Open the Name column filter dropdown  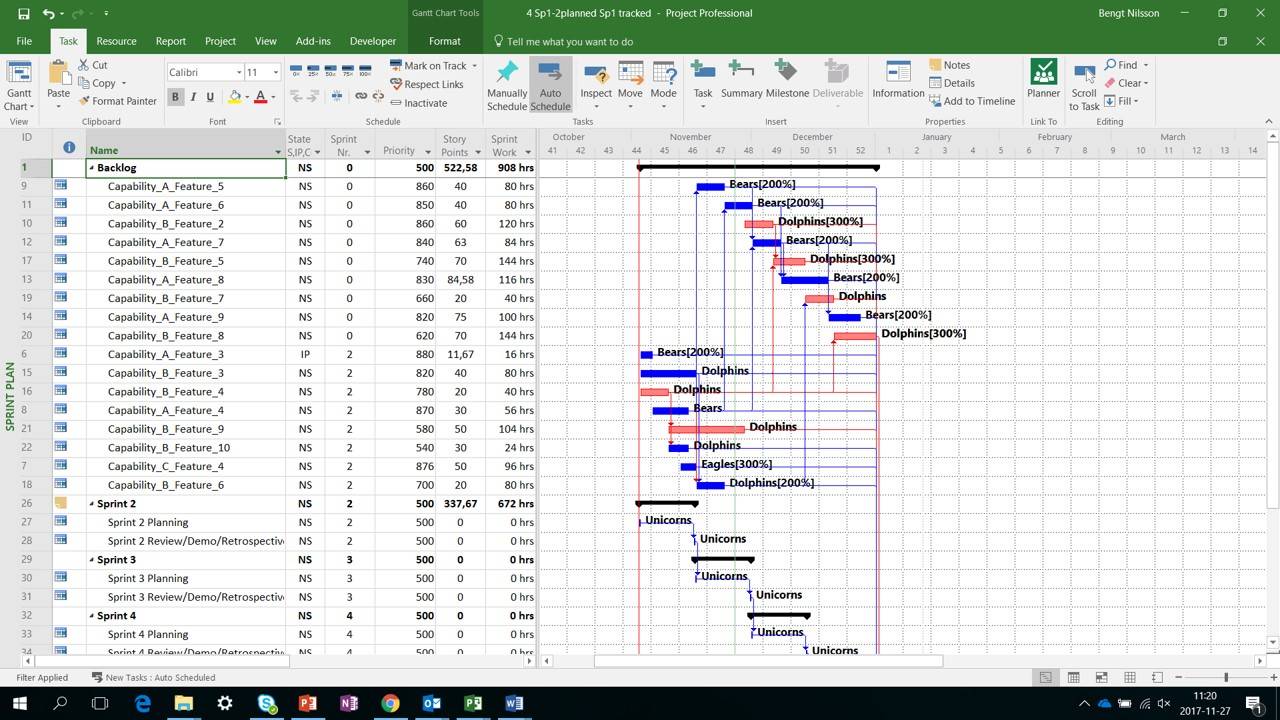(x=278, y=152)
